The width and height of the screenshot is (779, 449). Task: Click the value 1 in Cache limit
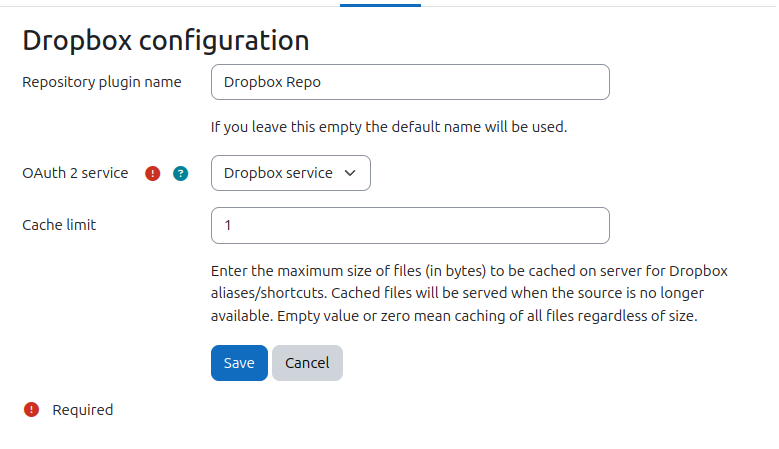tap(228, 225)
